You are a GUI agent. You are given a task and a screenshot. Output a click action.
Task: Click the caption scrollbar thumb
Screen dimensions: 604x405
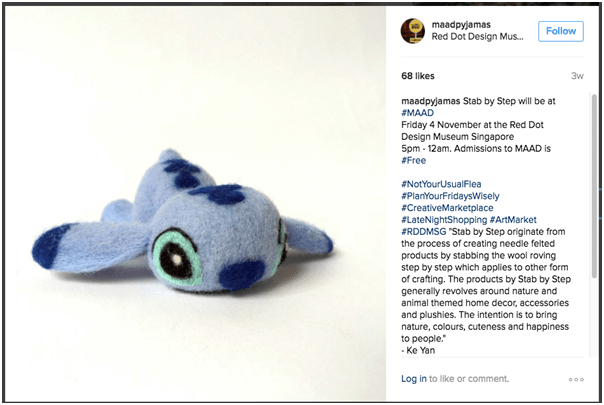(x=594, y=186)
